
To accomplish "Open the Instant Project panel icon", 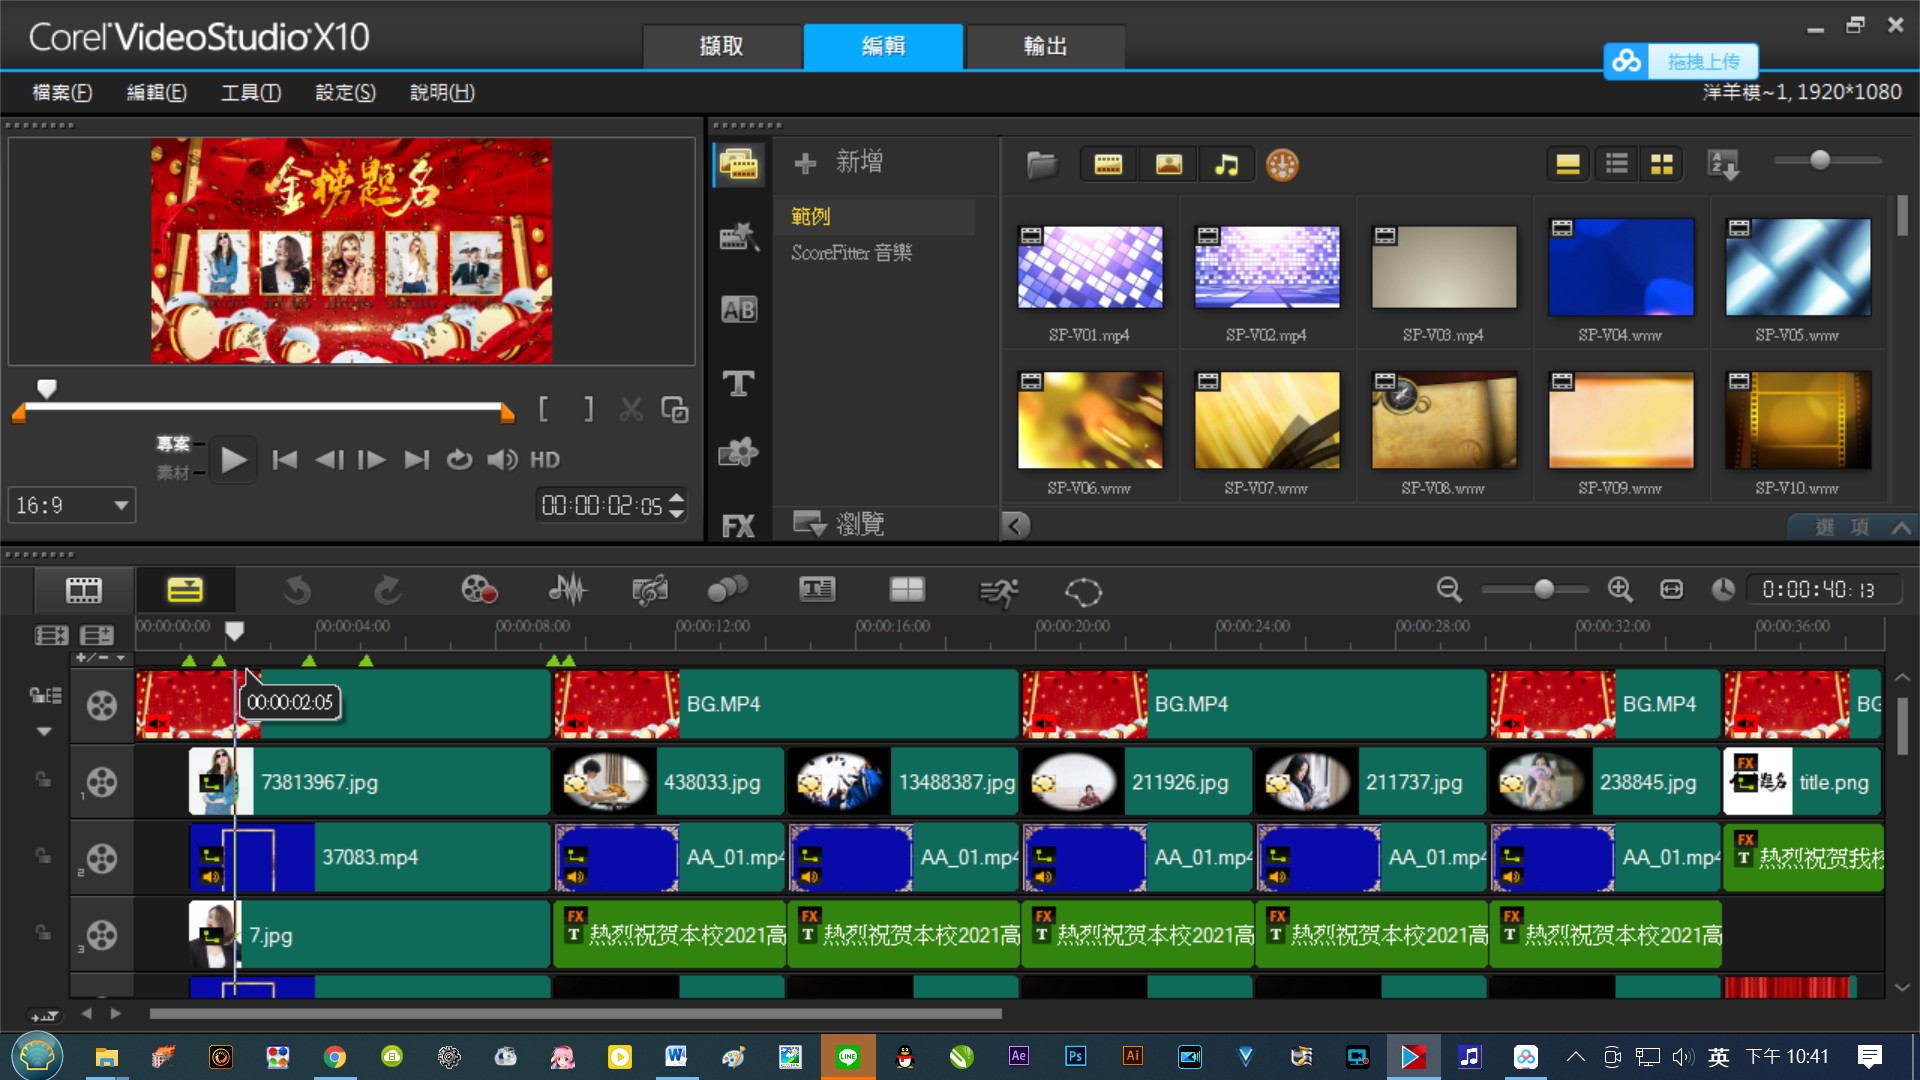I will pyautogui.click(x=739, y=237).
